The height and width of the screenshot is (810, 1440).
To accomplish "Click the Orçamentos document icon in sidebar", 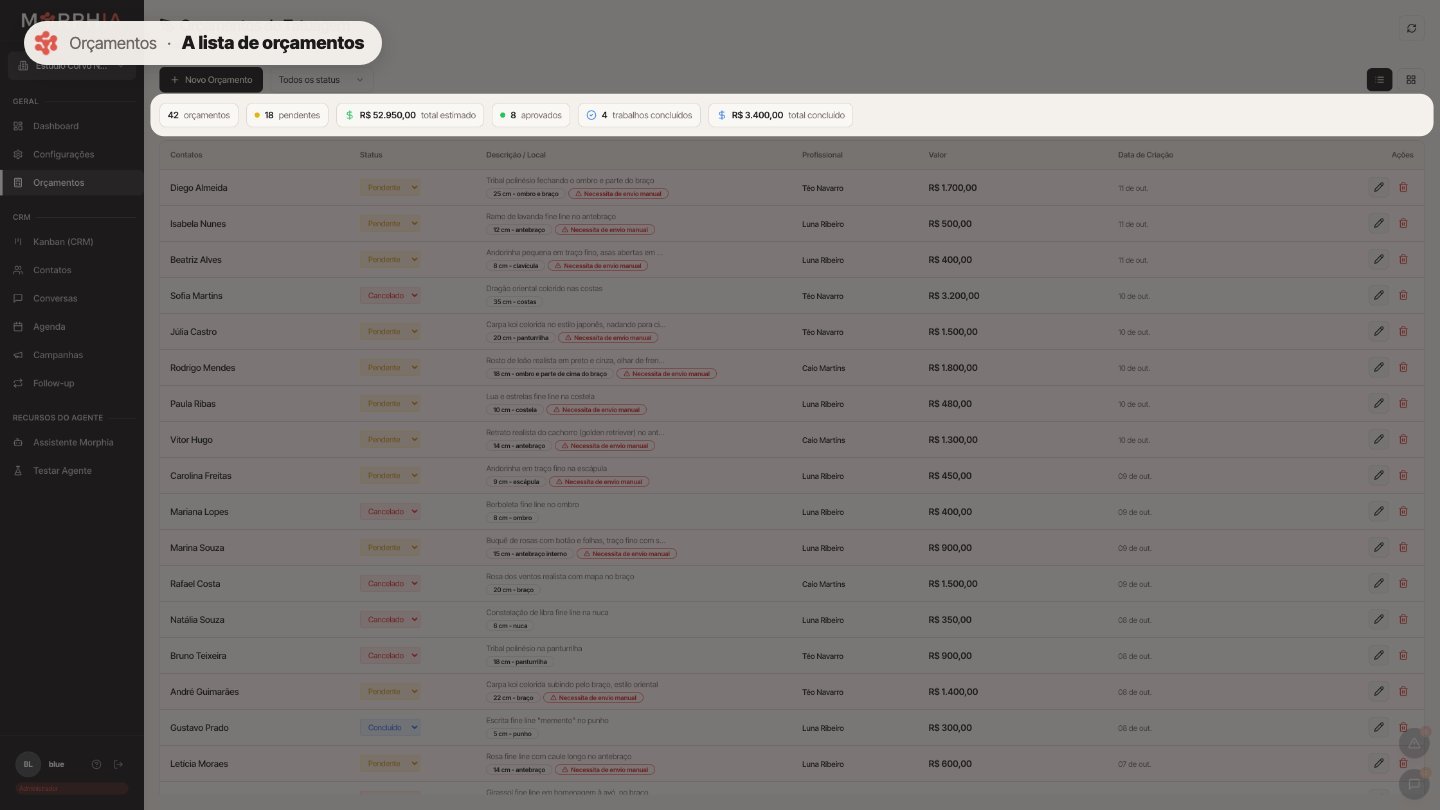I will (18, 183).
